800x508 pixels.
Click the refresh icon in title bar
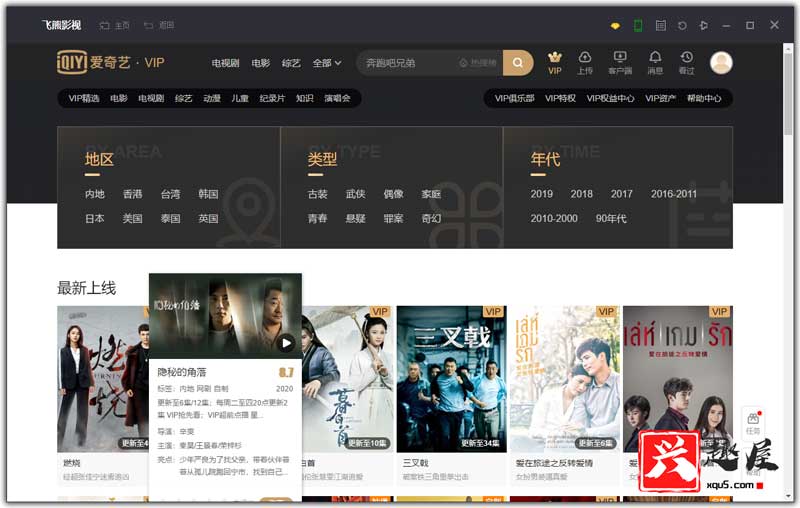682,26
